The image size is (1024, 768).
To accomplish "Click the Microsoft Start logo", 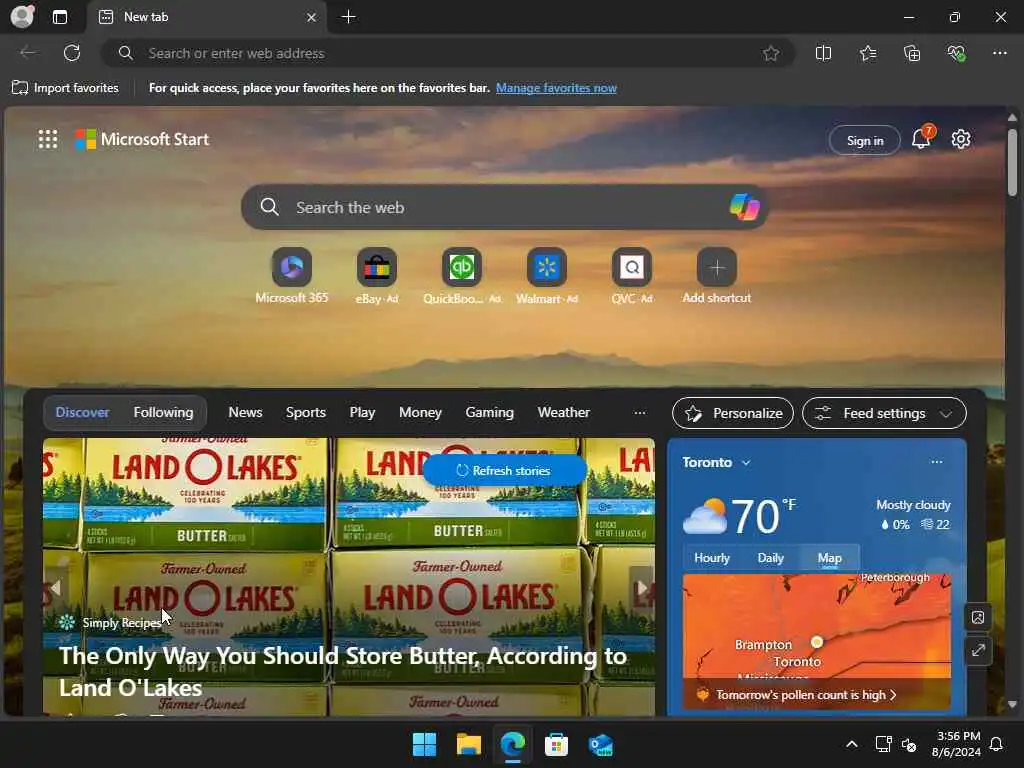I will pos(142,139).
